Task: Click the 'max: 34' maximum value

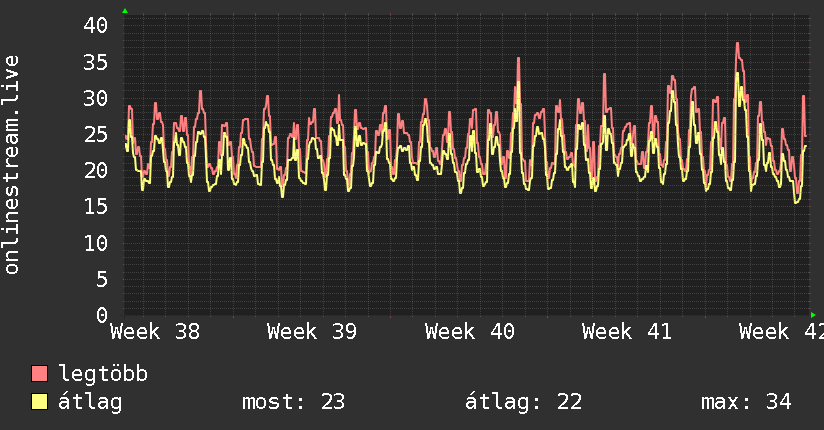Action: coord(746,402)
